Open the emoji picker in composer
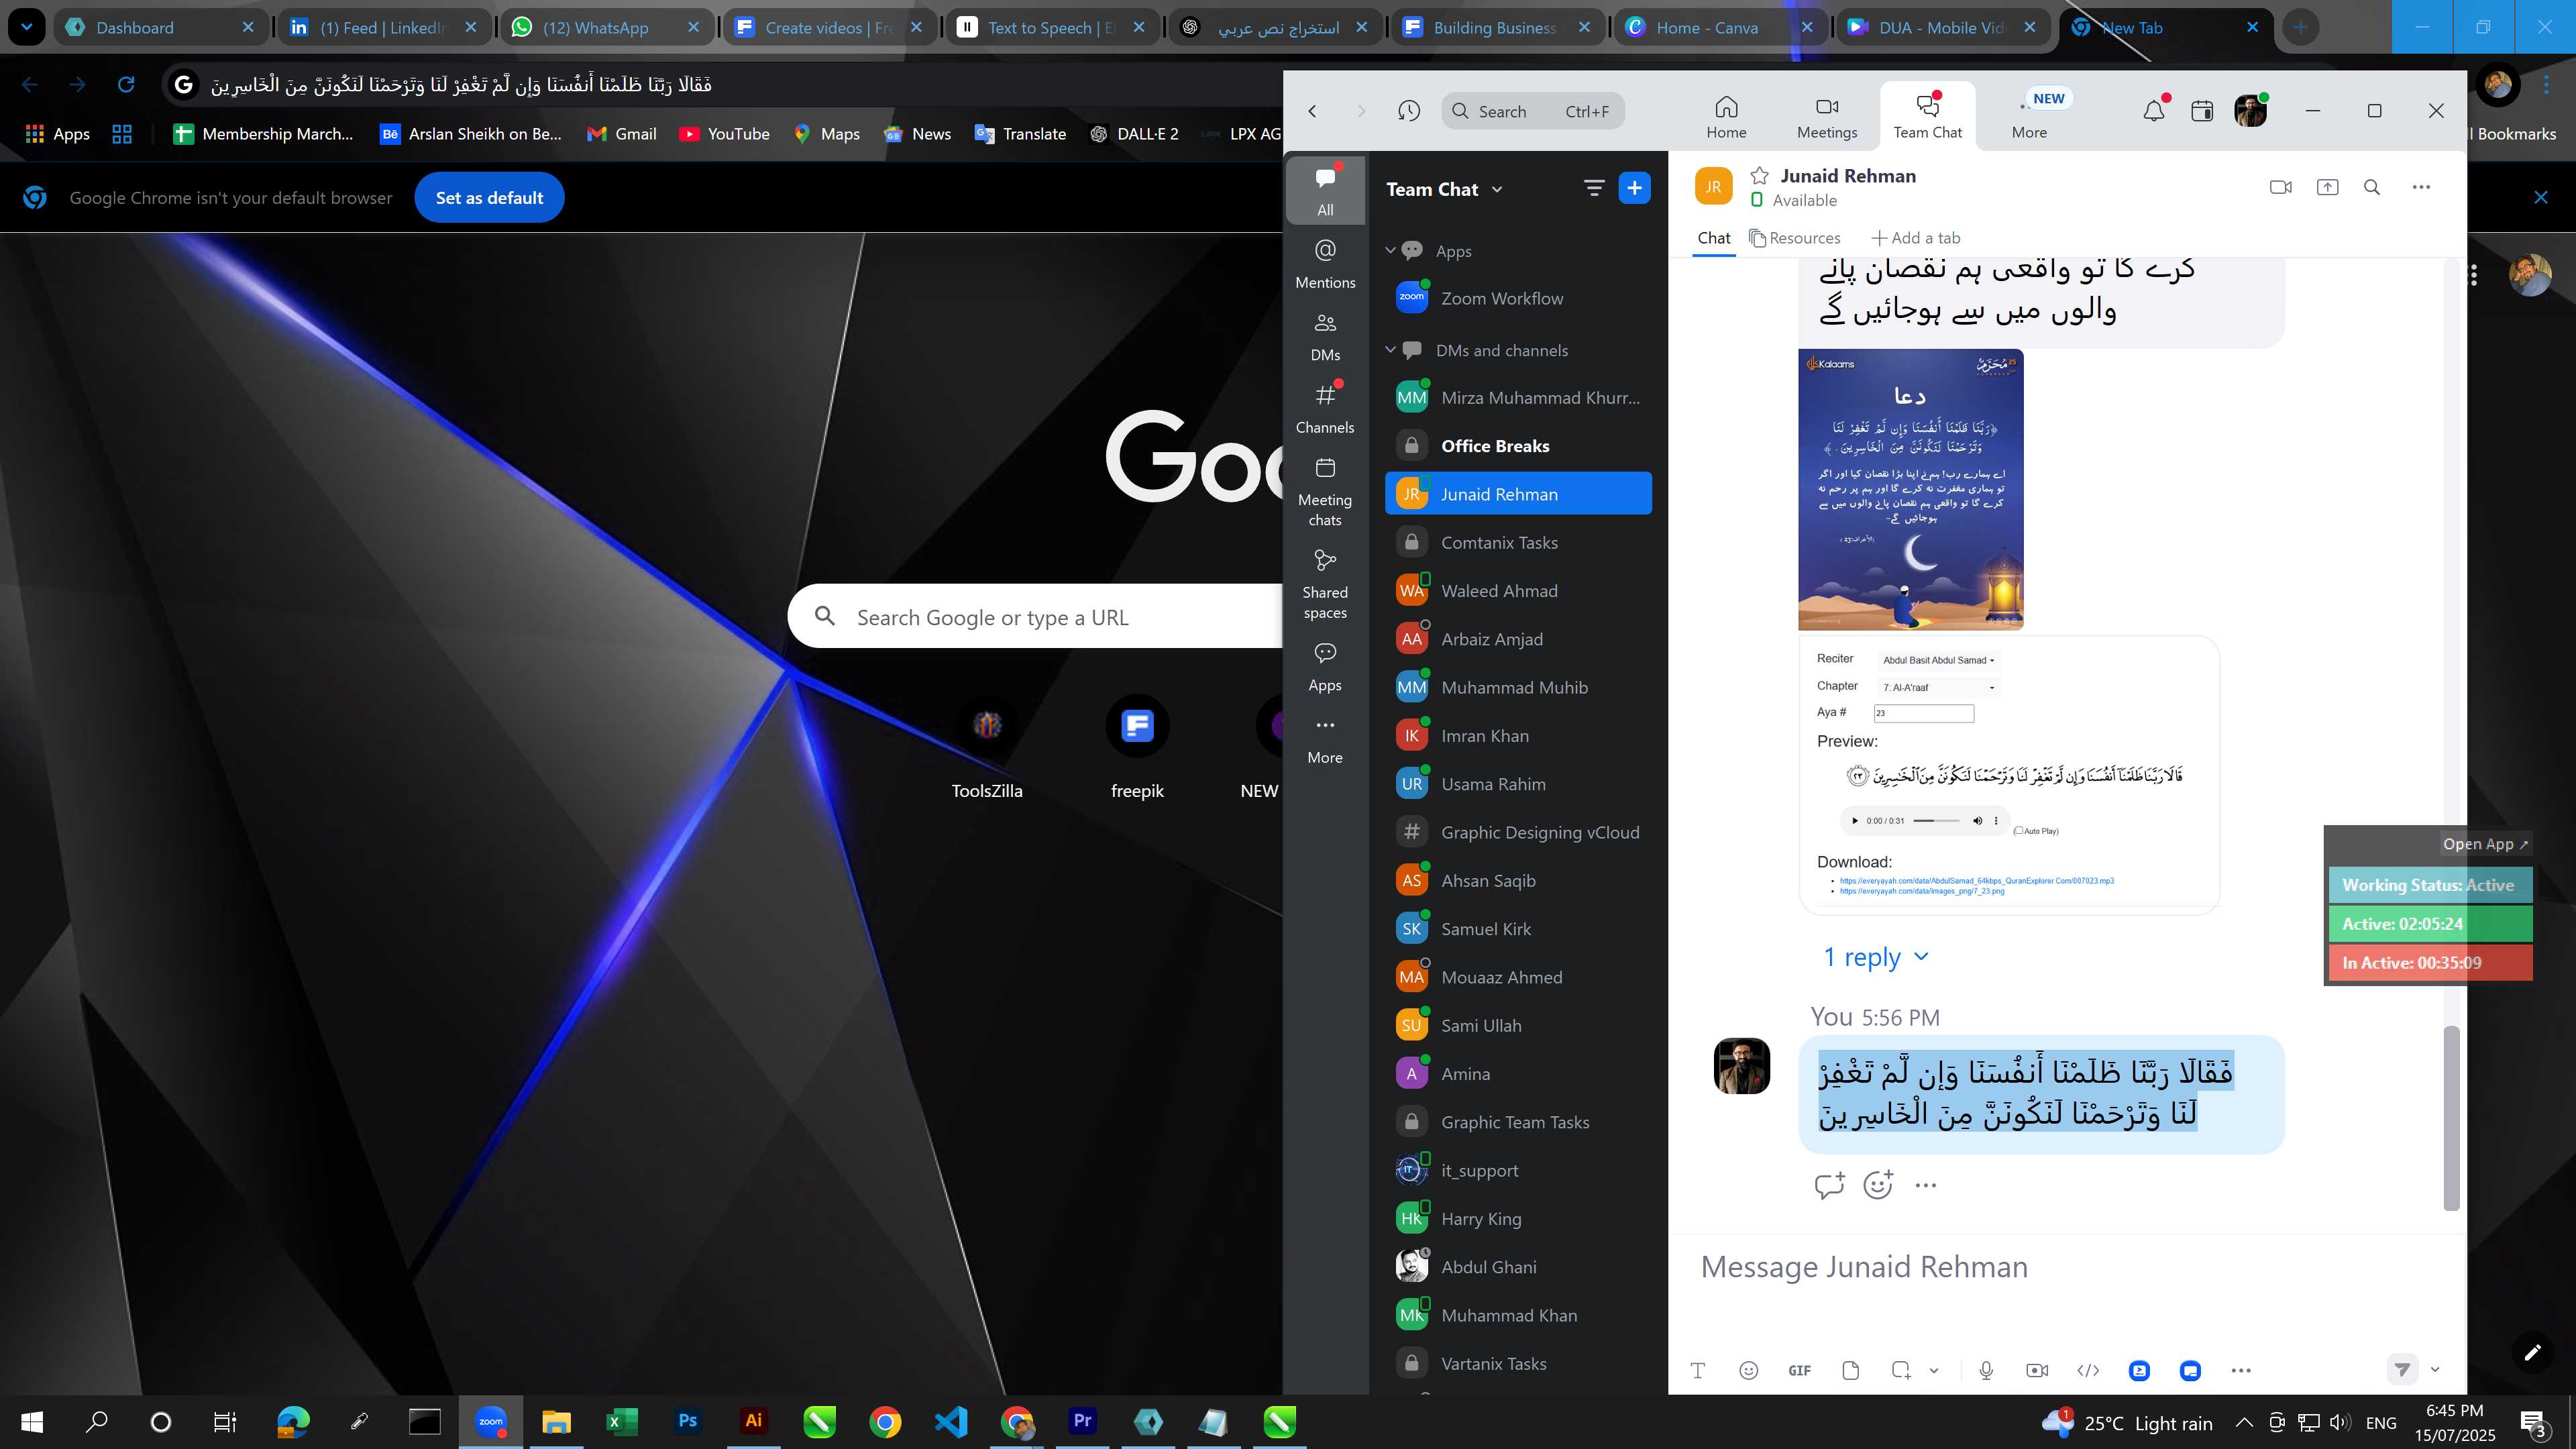The image size is (2576, 1449). (x=1748, y=1370)
